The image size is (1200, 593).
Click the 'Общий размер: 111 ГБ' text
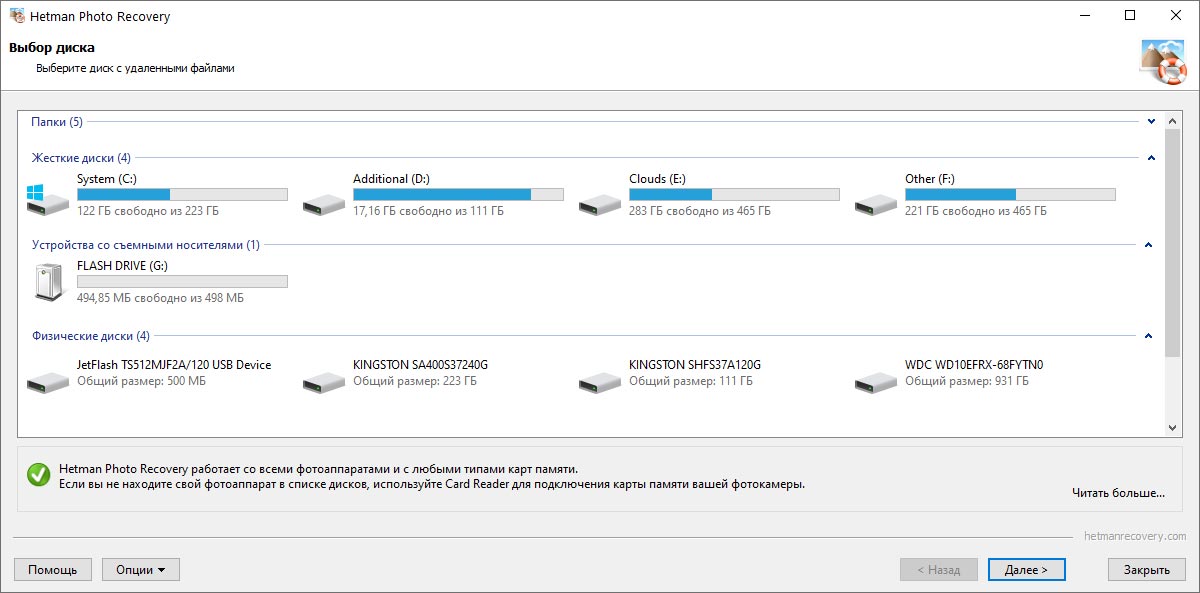pos(690,381)
